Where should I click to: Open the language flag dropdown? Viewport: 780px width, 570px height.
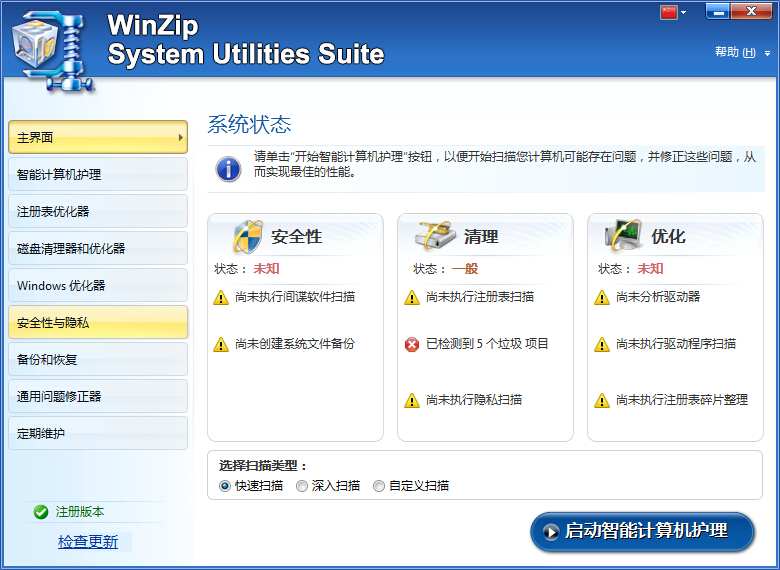pyautogui.click(x=673, y=13)
